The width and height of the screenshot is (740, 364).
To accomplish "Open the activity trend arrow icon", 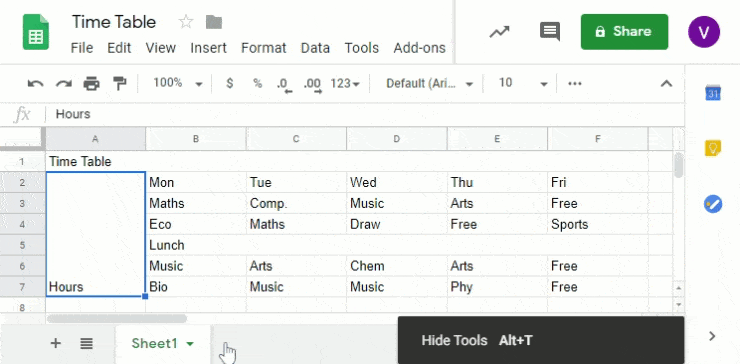I will 499,32.
